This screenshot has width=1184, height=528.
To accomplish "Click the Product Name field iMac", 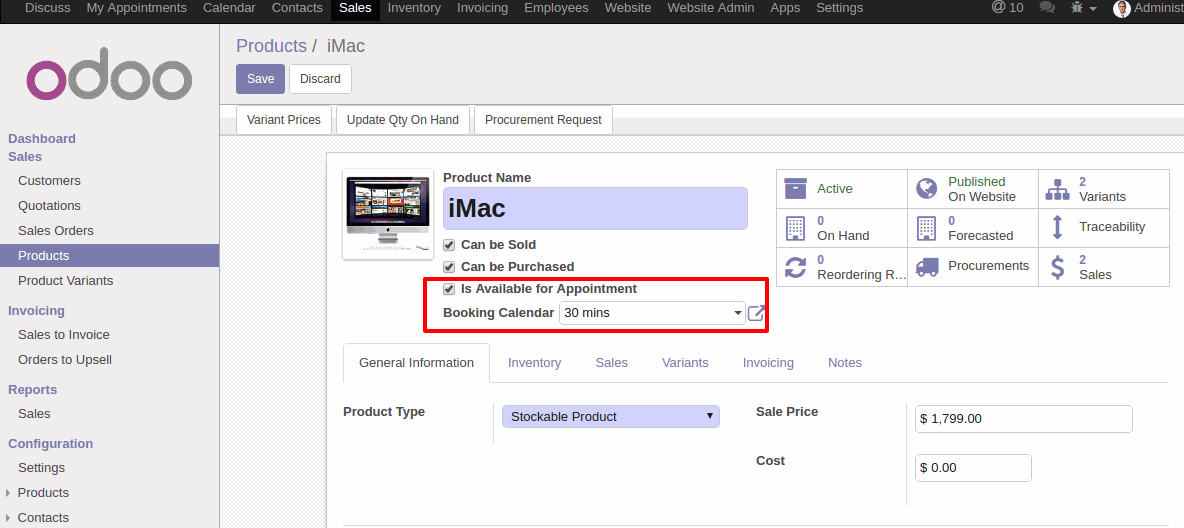I will [595, 208].
